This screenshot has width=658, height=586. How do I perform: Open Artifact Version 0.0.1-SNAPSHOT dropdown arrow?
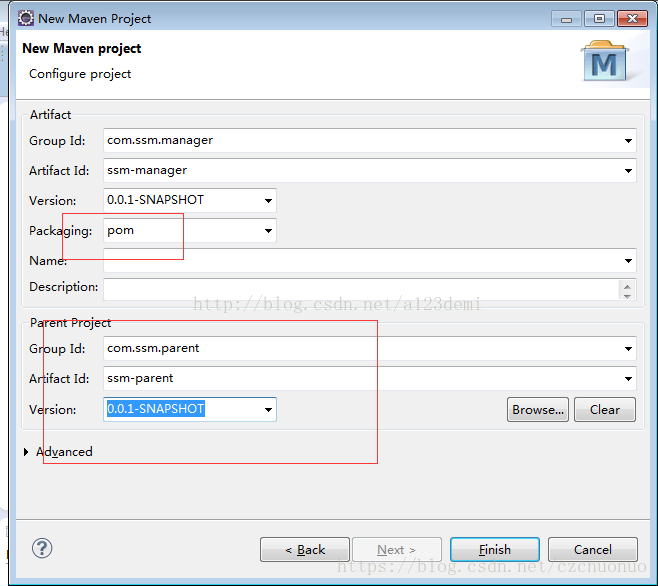pos(268,201)
